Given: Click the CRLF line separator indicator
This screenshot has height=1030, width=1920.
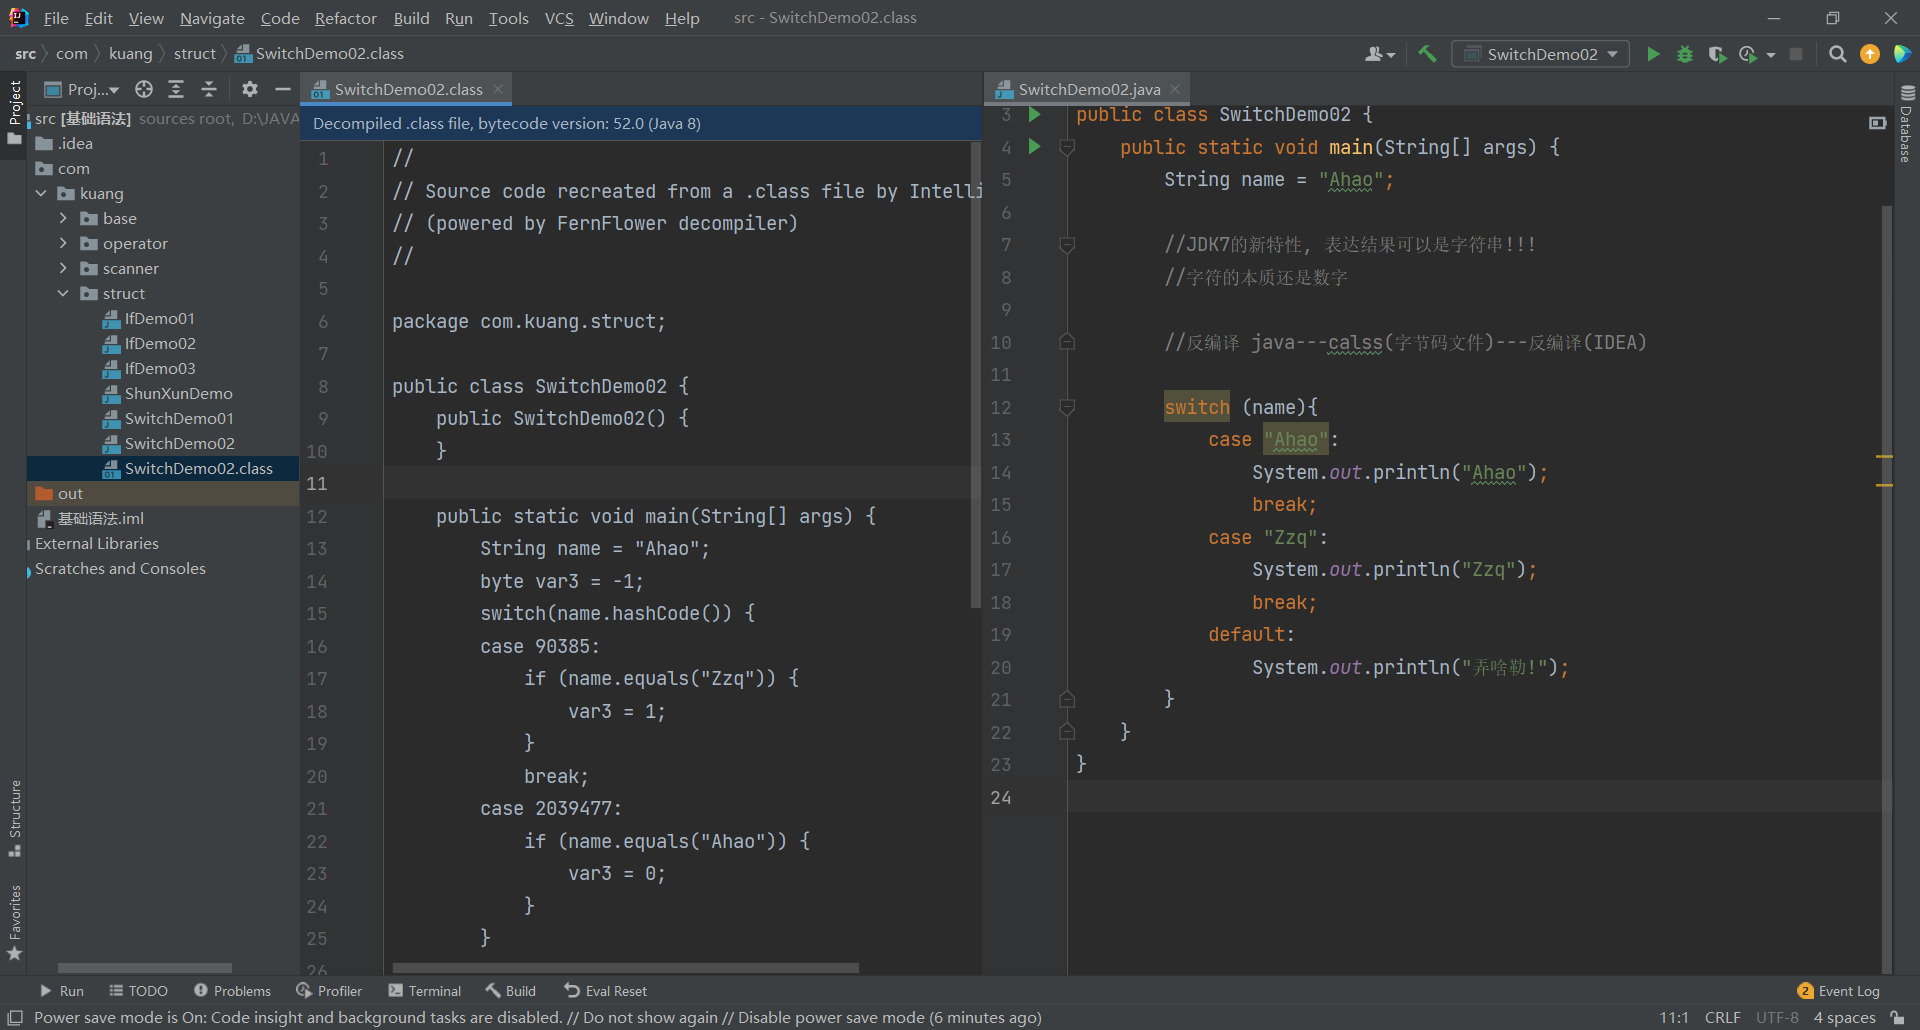Looking at the screenshot, I should [x=1722, y=1017].
